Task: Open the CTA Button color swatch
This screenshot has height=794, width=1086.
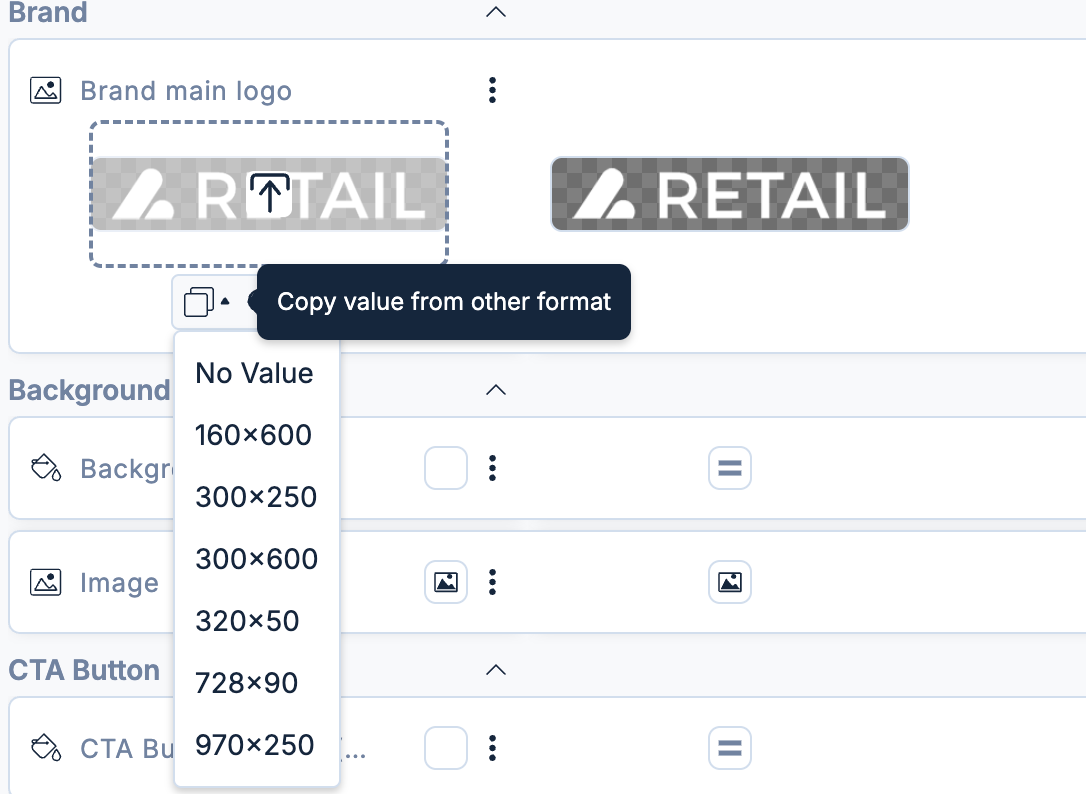Action: pyautogui.click(x=446, y=748)
